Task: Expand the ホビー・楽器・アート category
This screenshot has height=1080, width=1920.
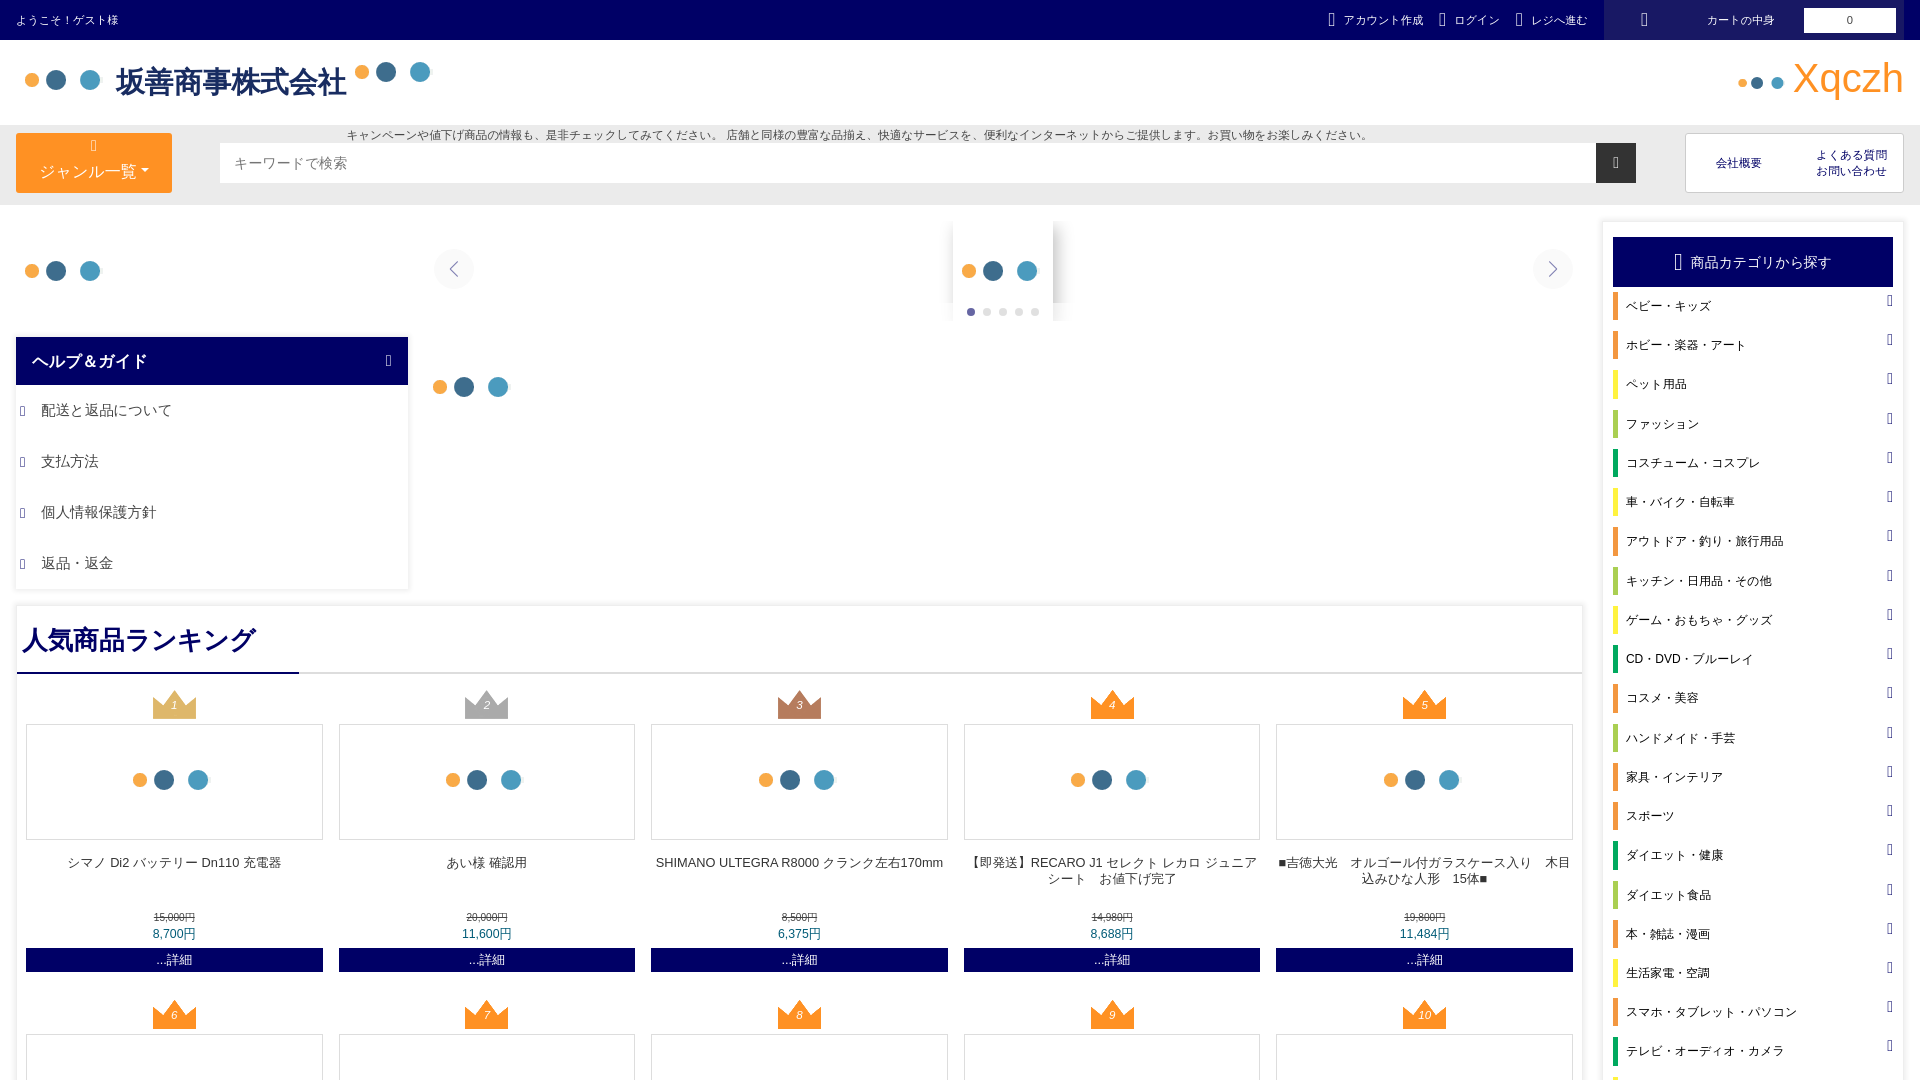Action: point(1890,340)
